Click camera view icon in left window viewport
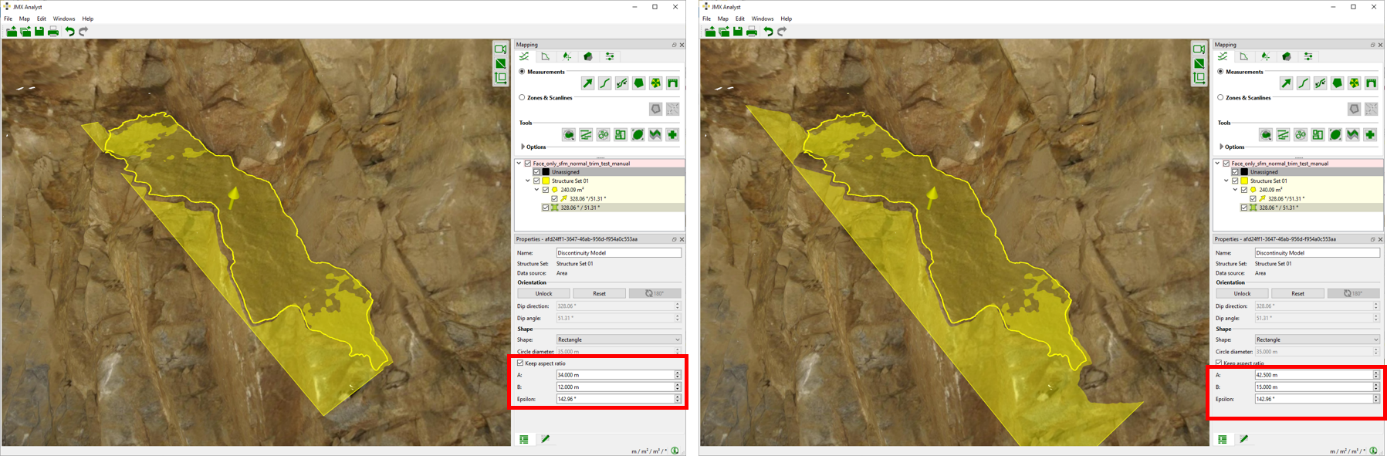Image resolution: width=1387 pixels, height=456 pixels. (x=500, y=49)
